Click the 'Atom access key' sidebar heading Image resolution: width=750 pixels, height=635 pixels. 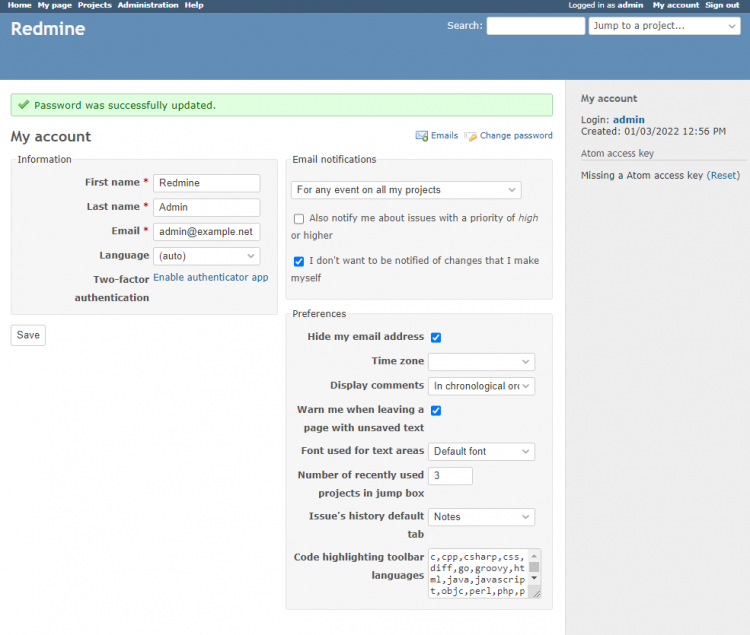click(x=617, y=153)
